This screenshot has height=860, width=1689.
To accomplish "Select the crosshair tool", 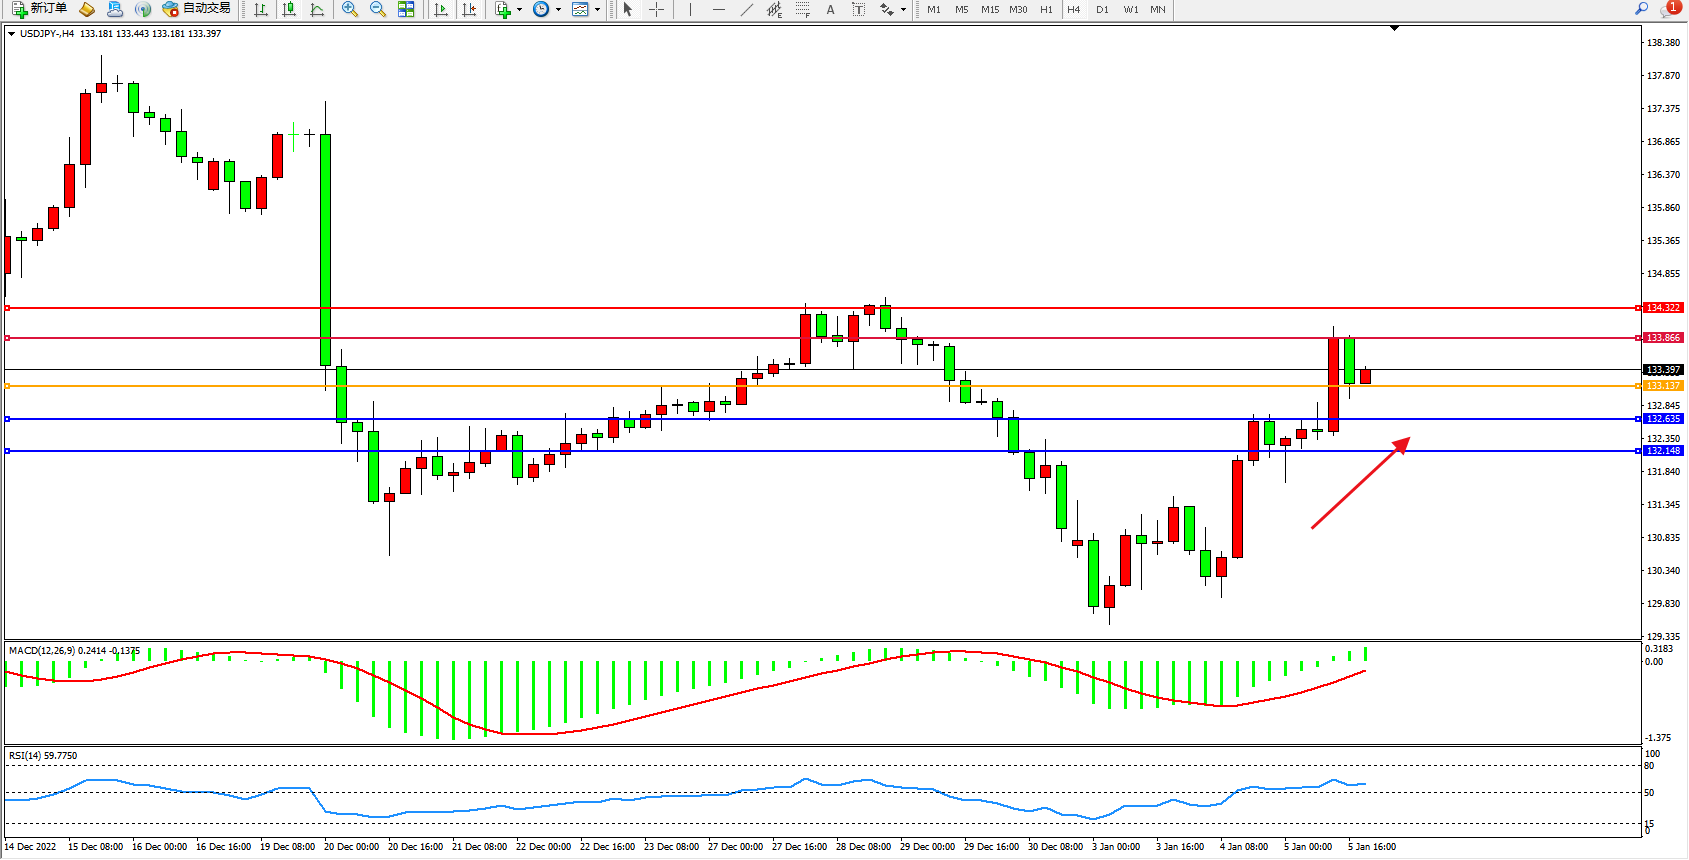I will pyautogui.click(x=656, y=9).
